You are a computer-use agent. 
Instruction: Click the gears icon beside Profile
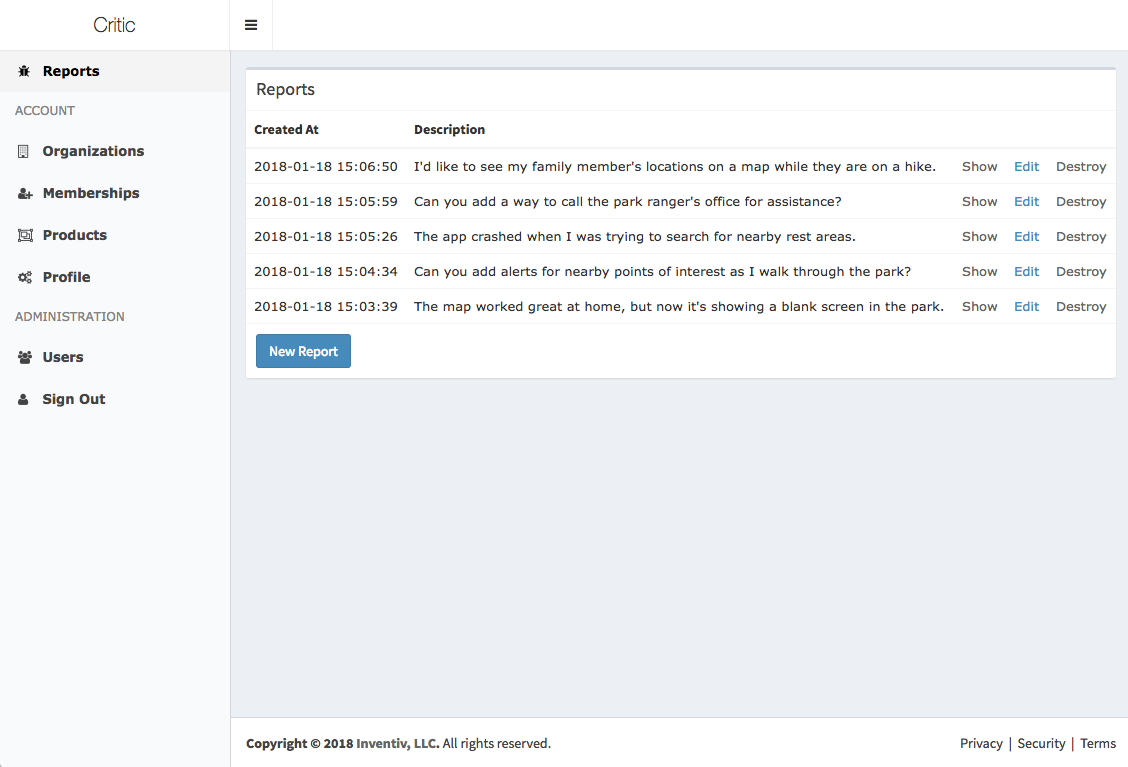point(25,277)
